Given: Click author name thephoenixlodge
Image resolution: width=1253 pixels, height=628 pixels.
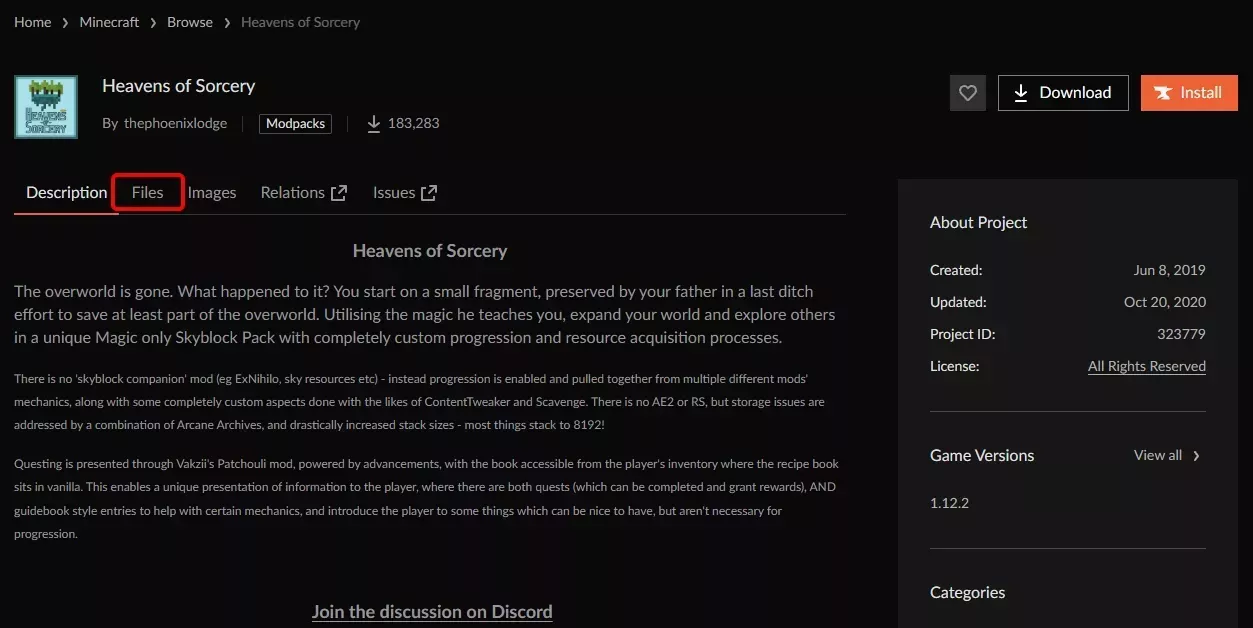Looking at the screenshot, I should (x=175, y=123).
